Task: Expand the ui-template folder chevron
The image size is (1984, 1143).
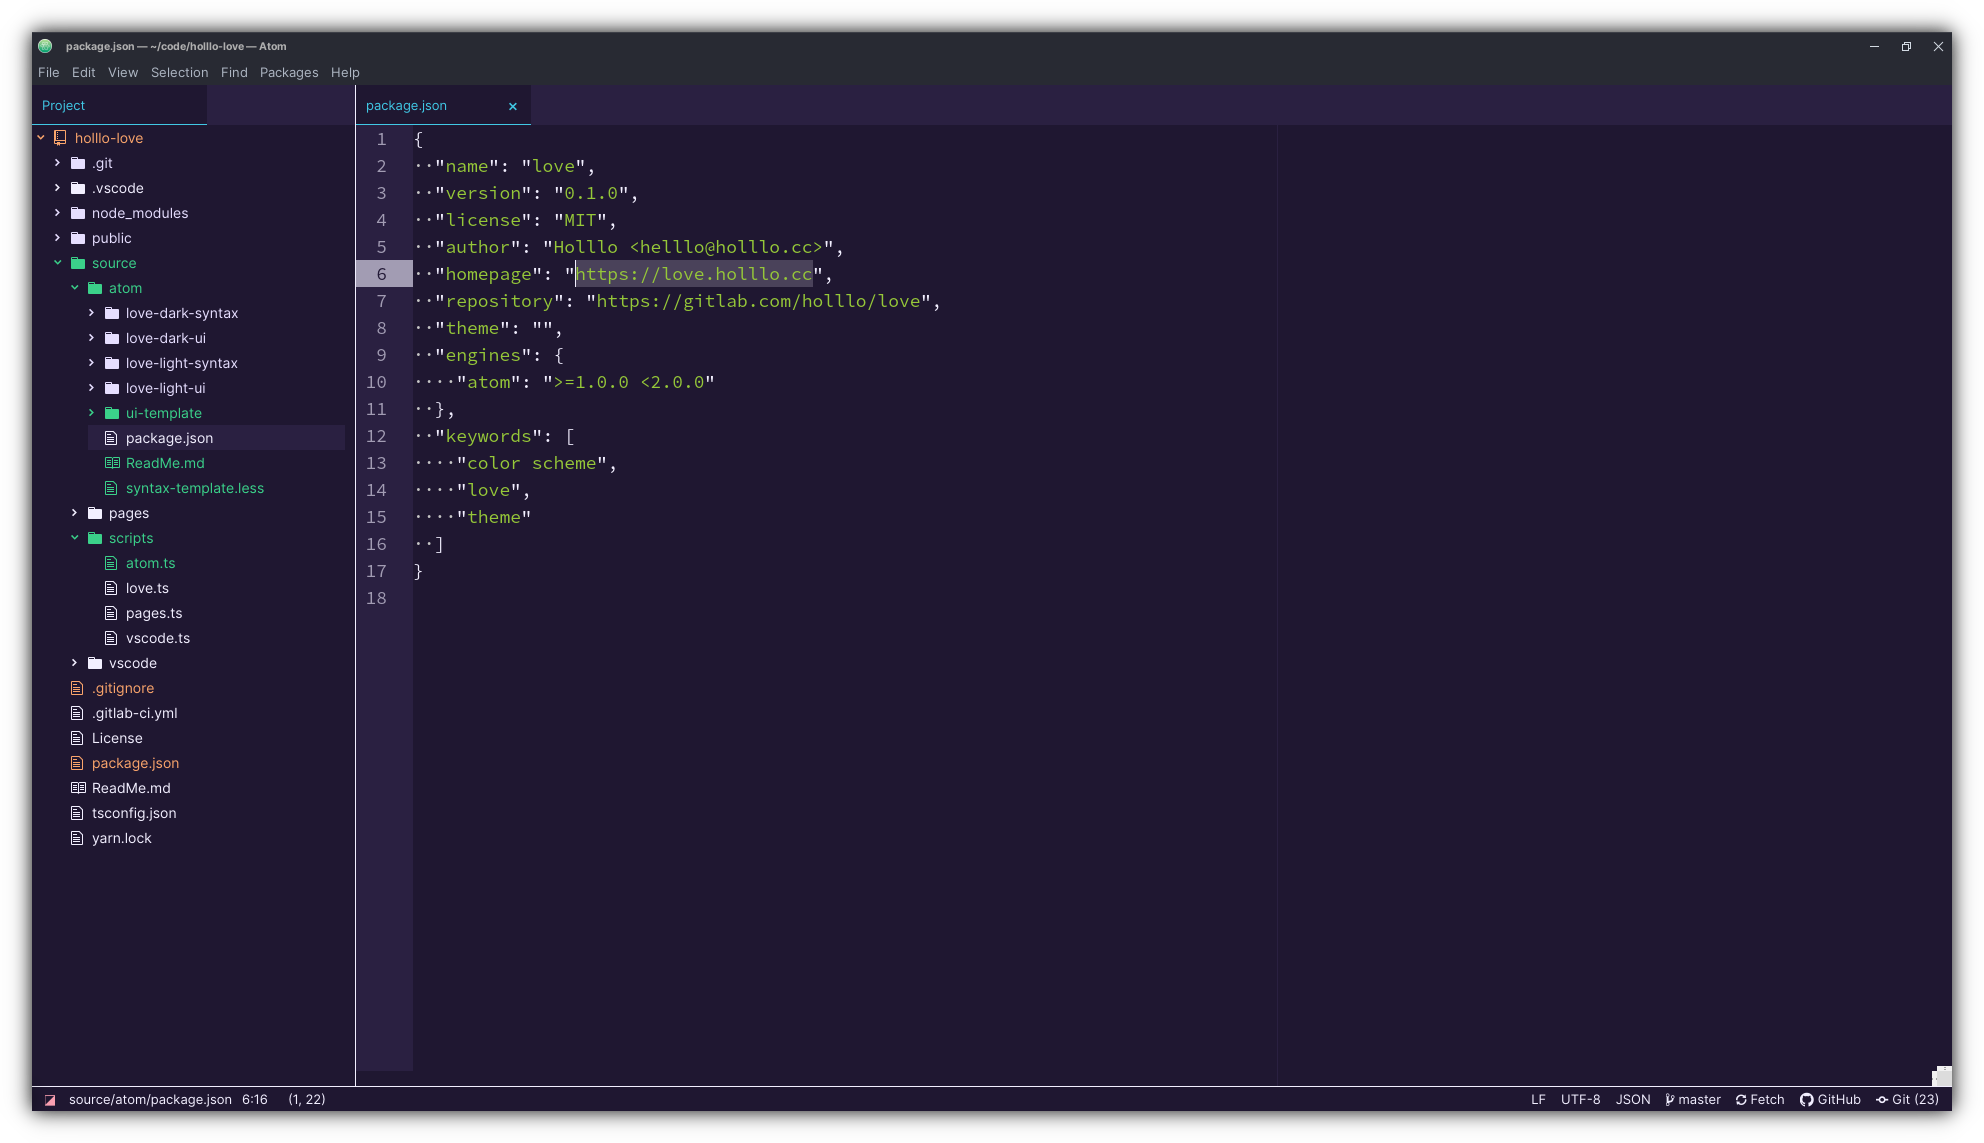Action: point(92,413)
